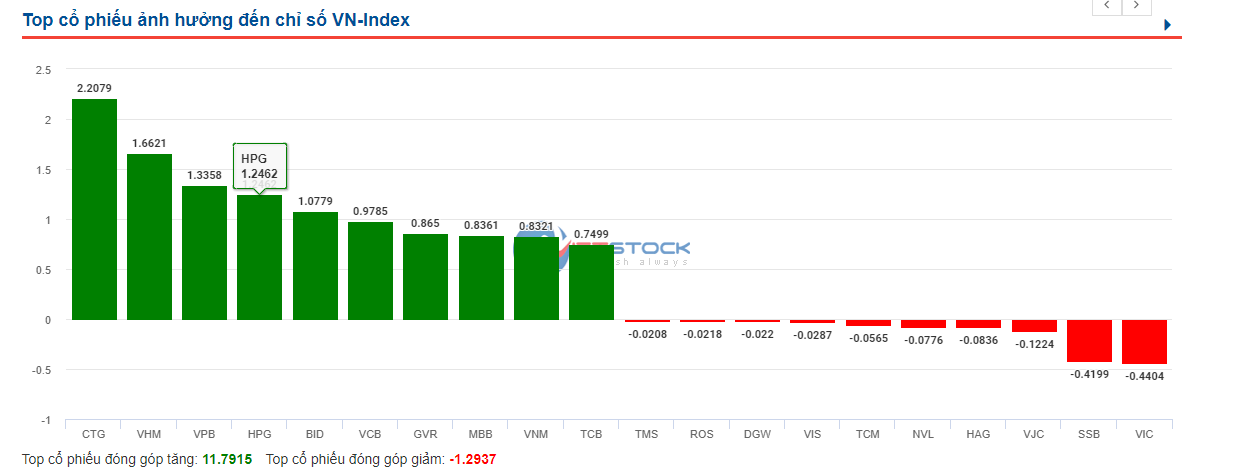Click the next chevron arrow button
Image resolution: width=1233 pixels, height=471 pixels.
[1136, 6]
